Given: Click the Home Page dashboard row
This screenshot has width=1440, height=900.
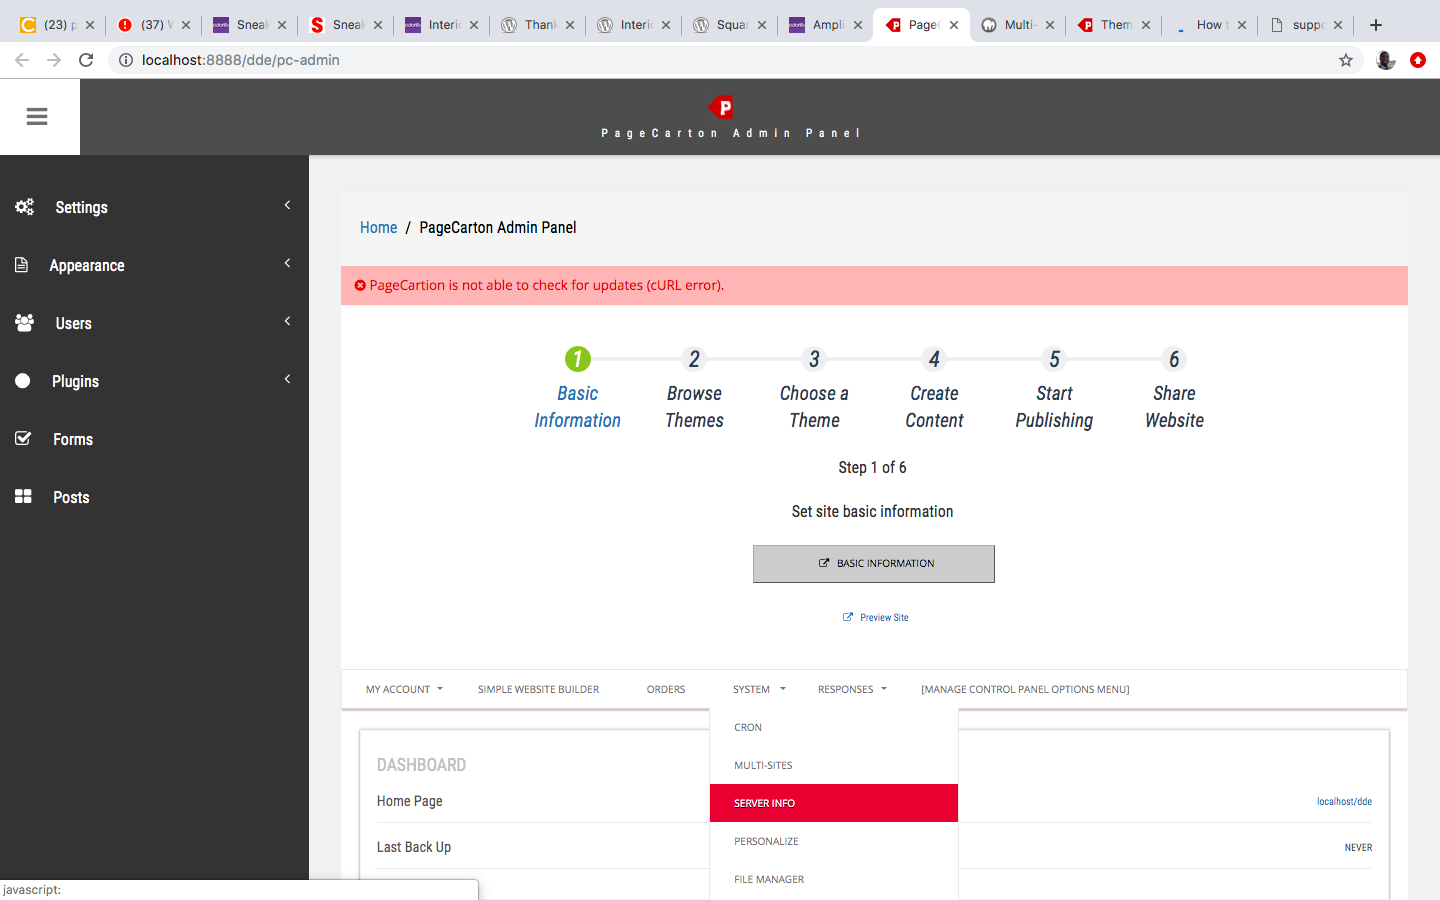Looking at the screenshot, I should 874,801.
